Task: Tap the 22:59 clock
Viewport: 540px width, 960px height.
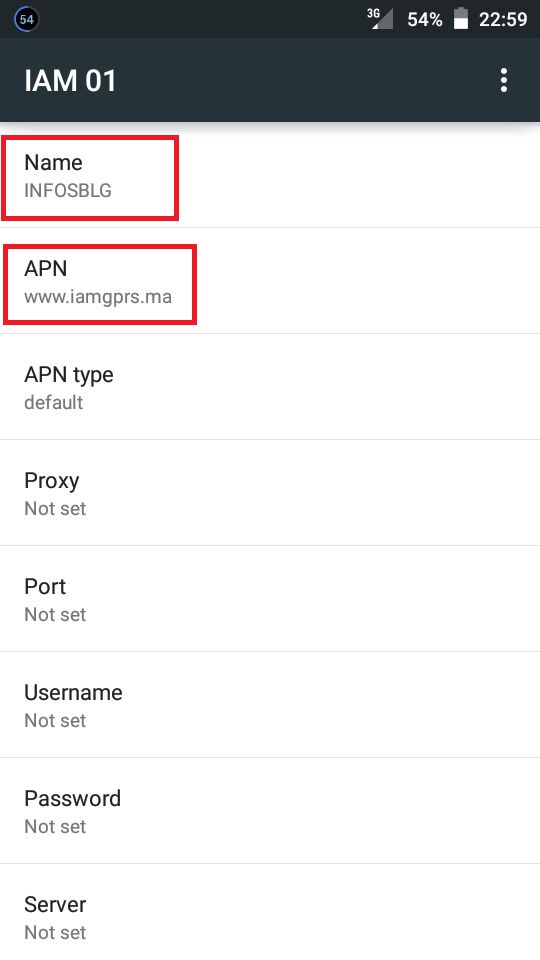Action: (503, 19)
